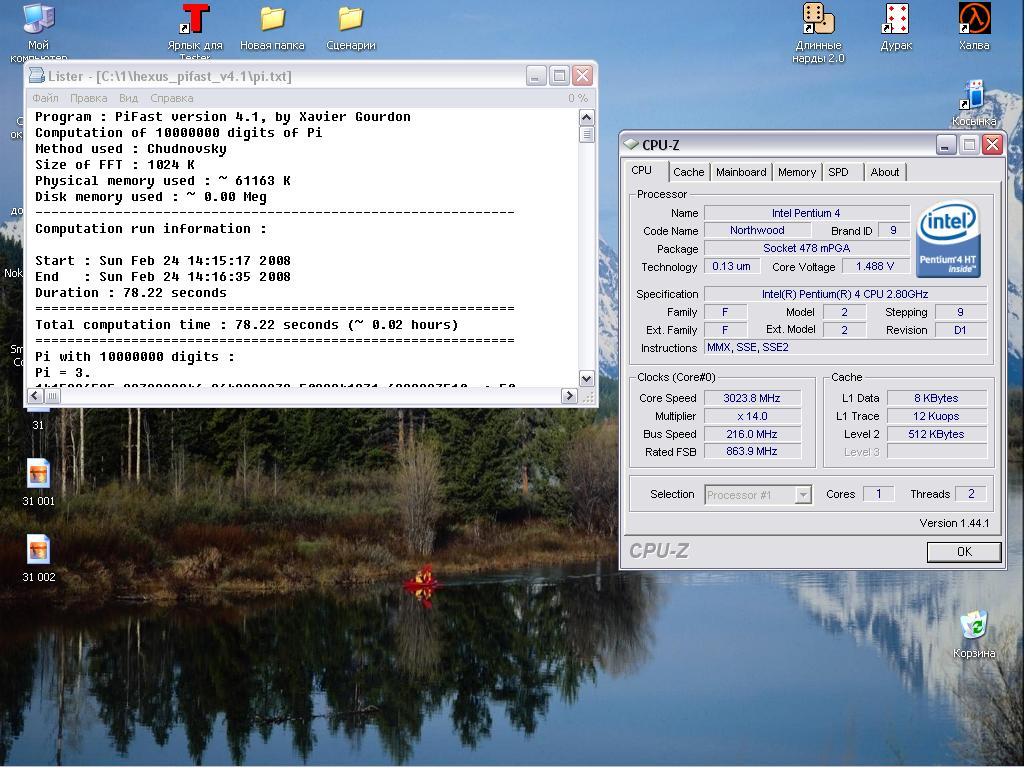1025x768 pixels.
Task: Click the Lister title bar document icon
Action: [37, 76]
